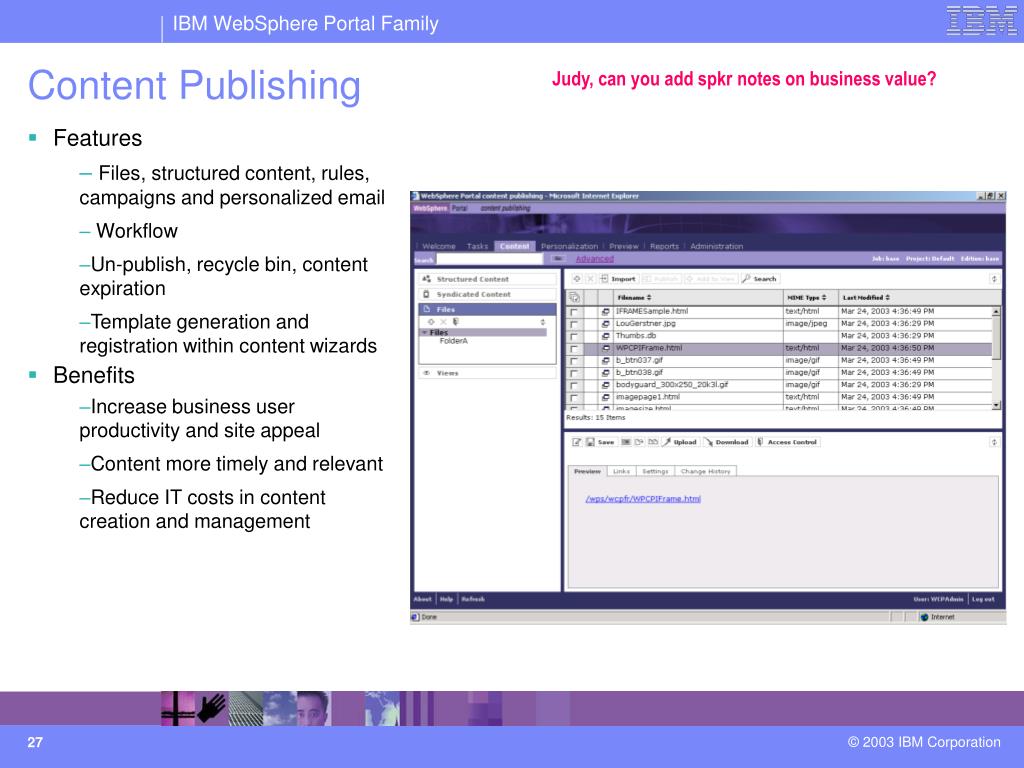Check the box for LouGerstner.jpg

(x=574, y=325)
